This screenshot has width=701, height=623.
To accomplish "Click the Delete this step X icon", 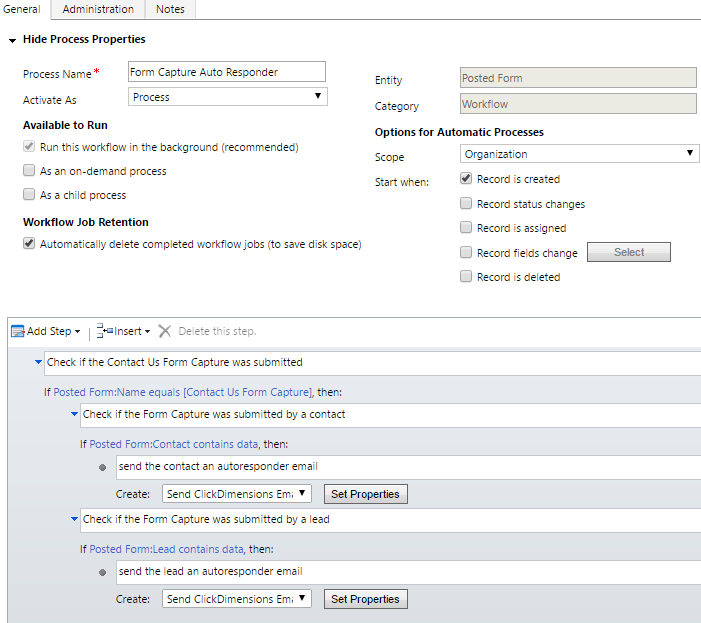I will tap(165, 331).
